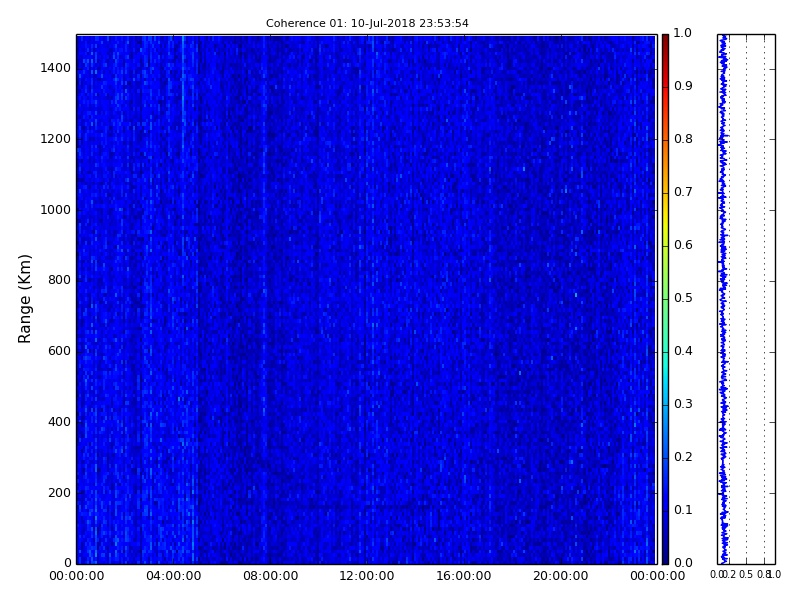Click the colorbar 0.7 label
Viewport: 800px width, 600px height.
click(x=683, y=192)
